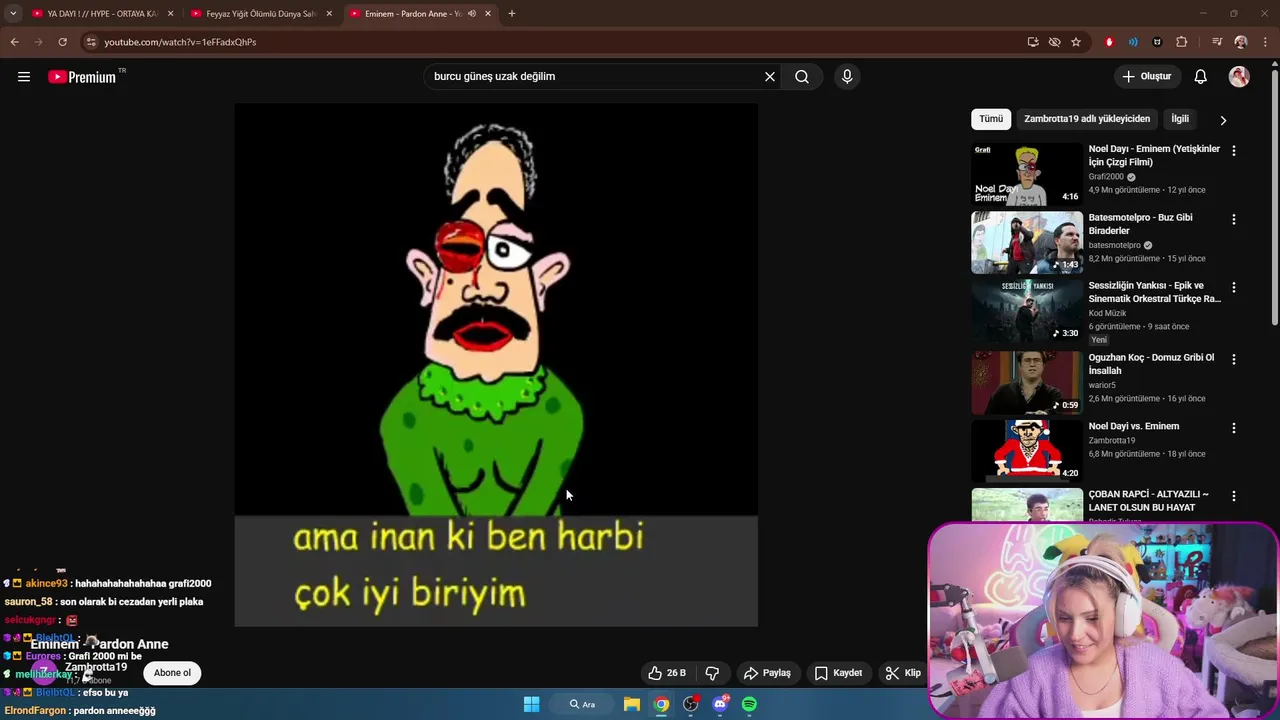Open the YouTube hamburger guide menu
Image resolution: width=1280 pixels, height=720 pixels.
pos(24,77)
